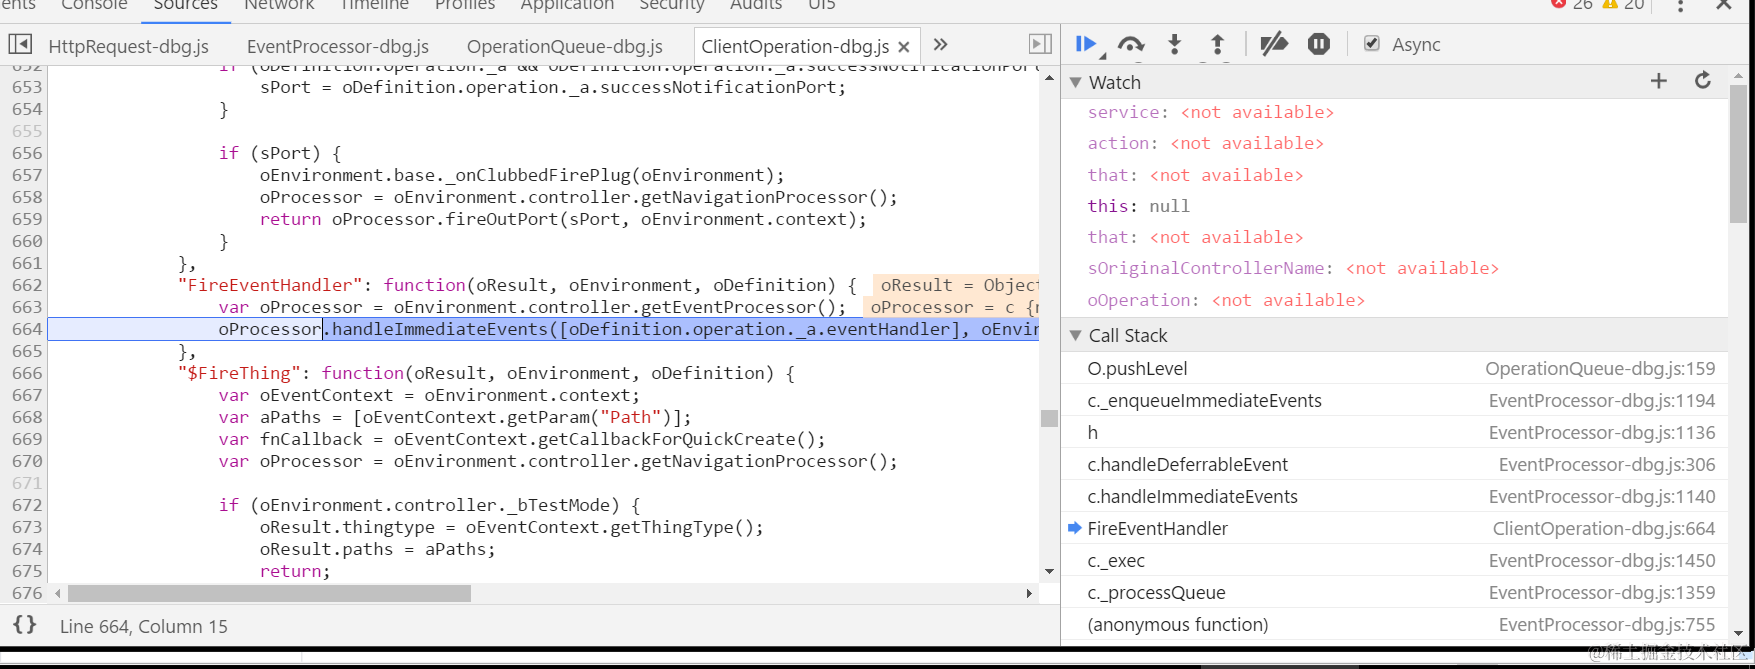Open link EventProcessor-dbg.js:306
The width and height of the screenshot is (1755, 669).
click(1607, 464)
